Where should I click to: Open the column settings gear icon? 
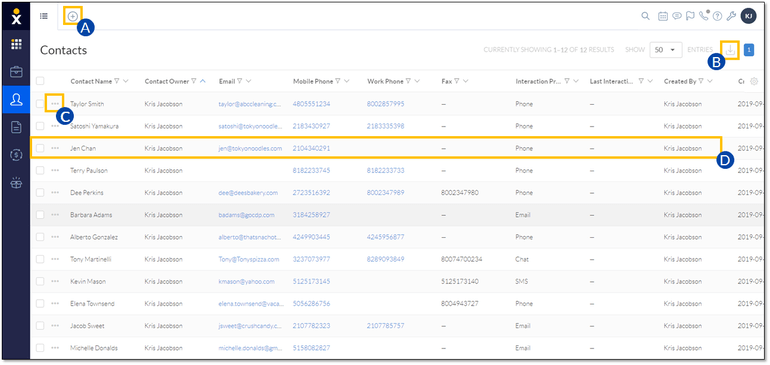[x=754, y=82]
